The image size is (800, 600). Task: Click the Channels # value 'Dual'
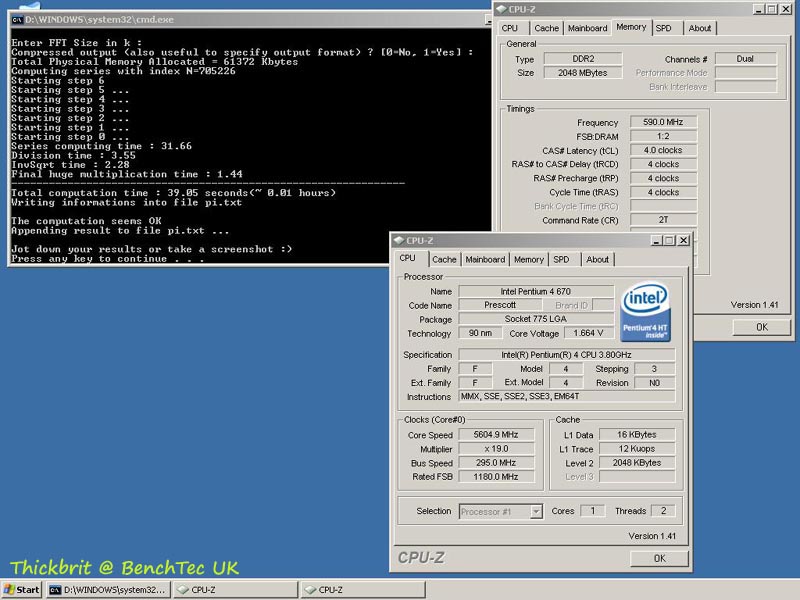click(745, 59)
